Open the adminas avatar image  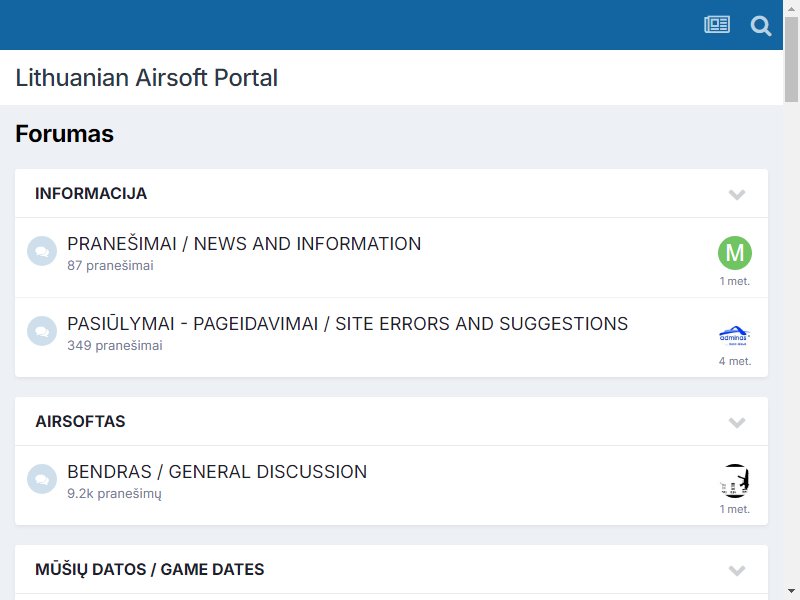click(x=735, y=335)
